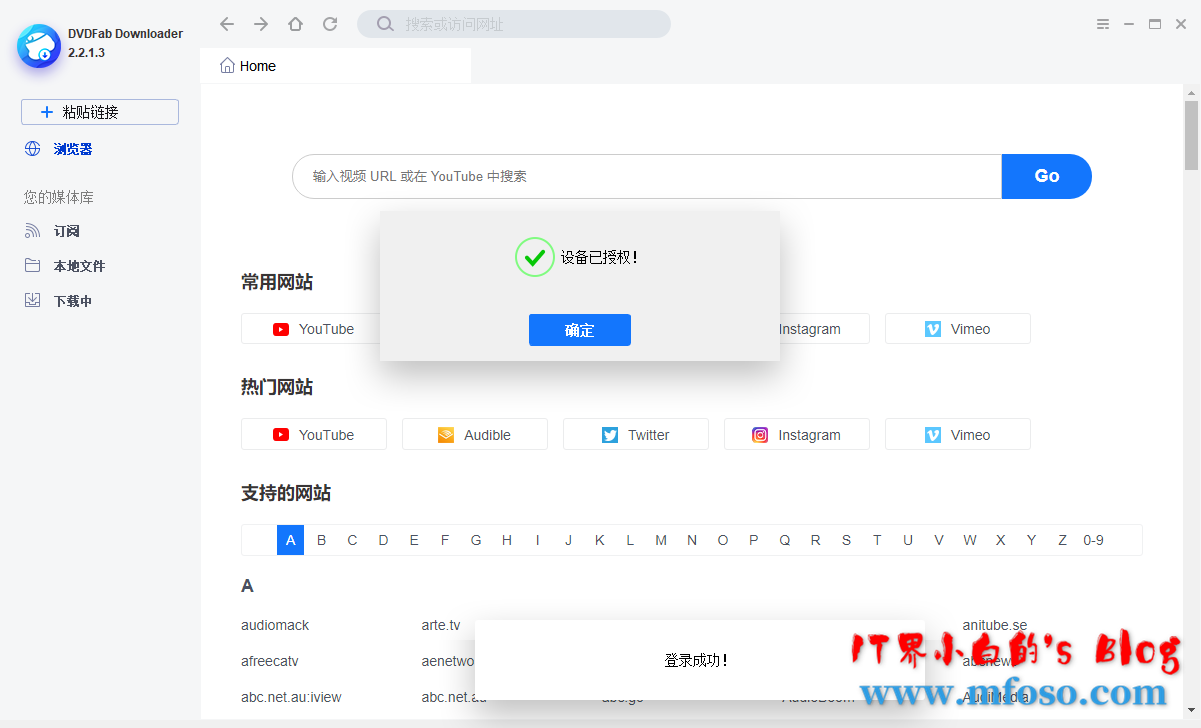Click the video URL input field
This screenshot has width=1201, height=728.
point(647,176)
